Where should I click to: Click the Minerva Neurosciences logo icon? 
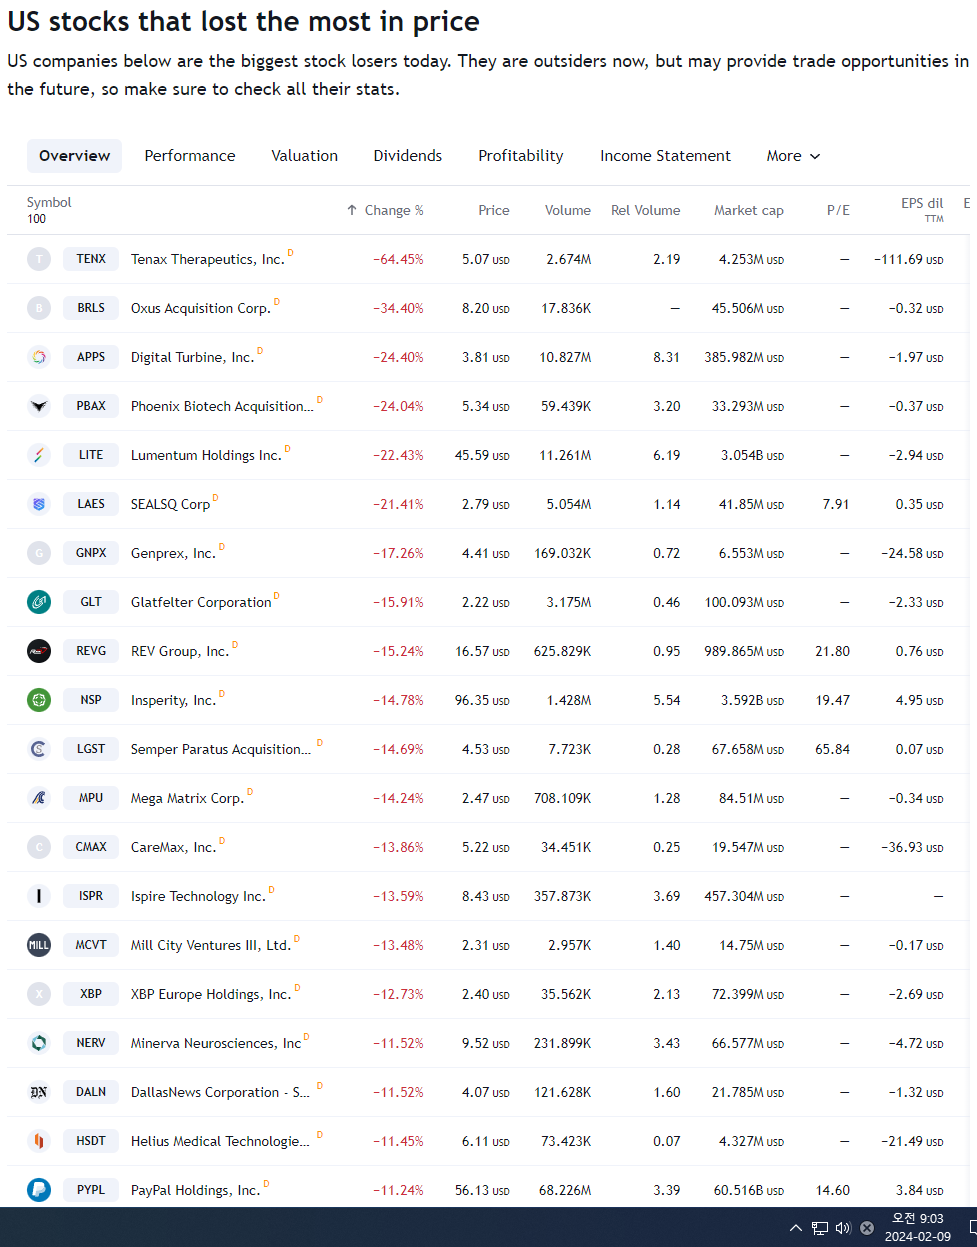(x=39, y=1043)
